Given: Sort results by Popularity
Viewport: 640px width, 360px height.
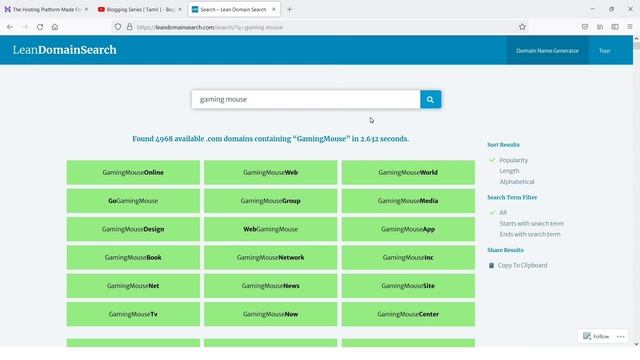Looking at the screenshot, I should (513, 160).
